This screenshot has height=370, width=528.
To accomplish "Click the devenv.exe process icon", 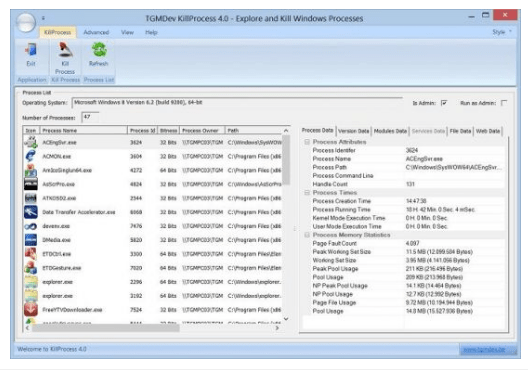I will point(31,226).
